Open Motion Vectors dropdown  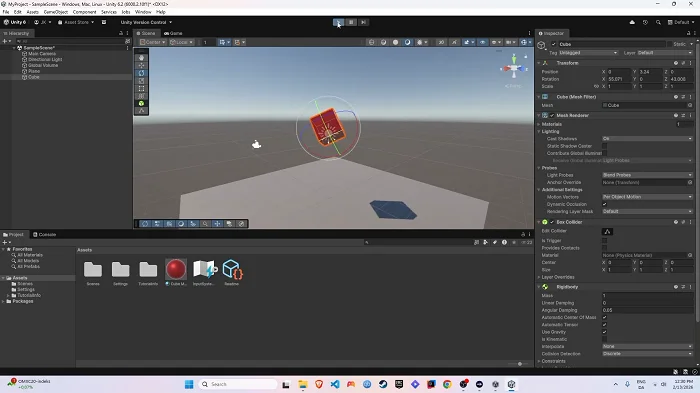pyautogui.click(x=647, y=197)
